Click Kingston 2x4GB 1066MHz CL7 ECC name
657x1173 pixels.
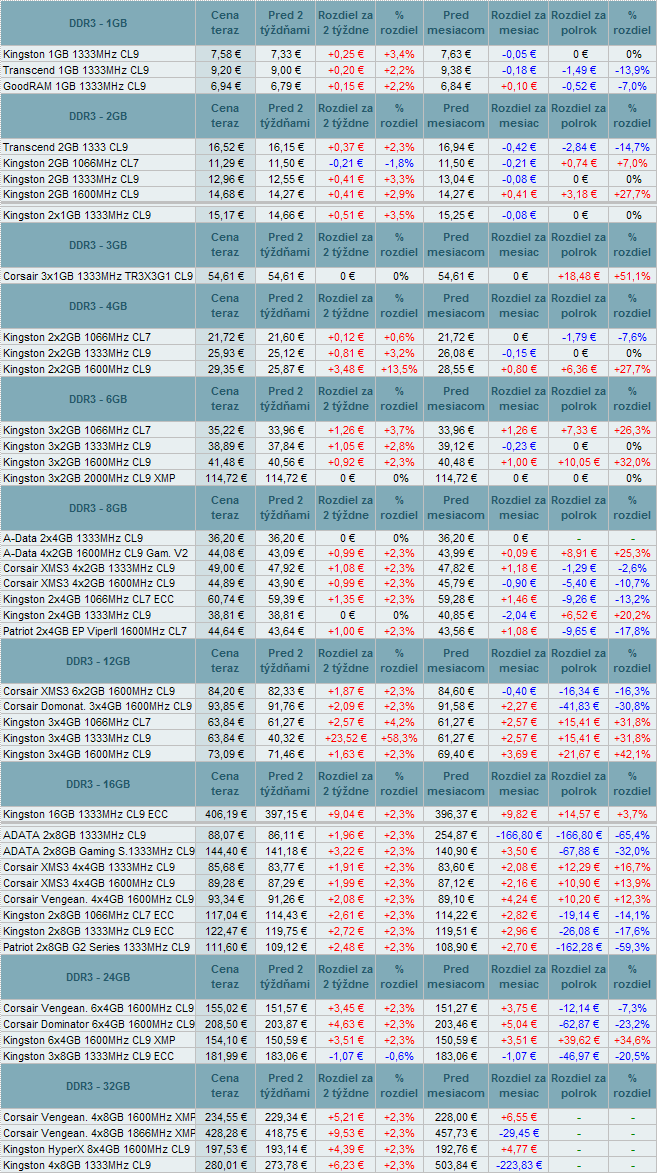89,600
